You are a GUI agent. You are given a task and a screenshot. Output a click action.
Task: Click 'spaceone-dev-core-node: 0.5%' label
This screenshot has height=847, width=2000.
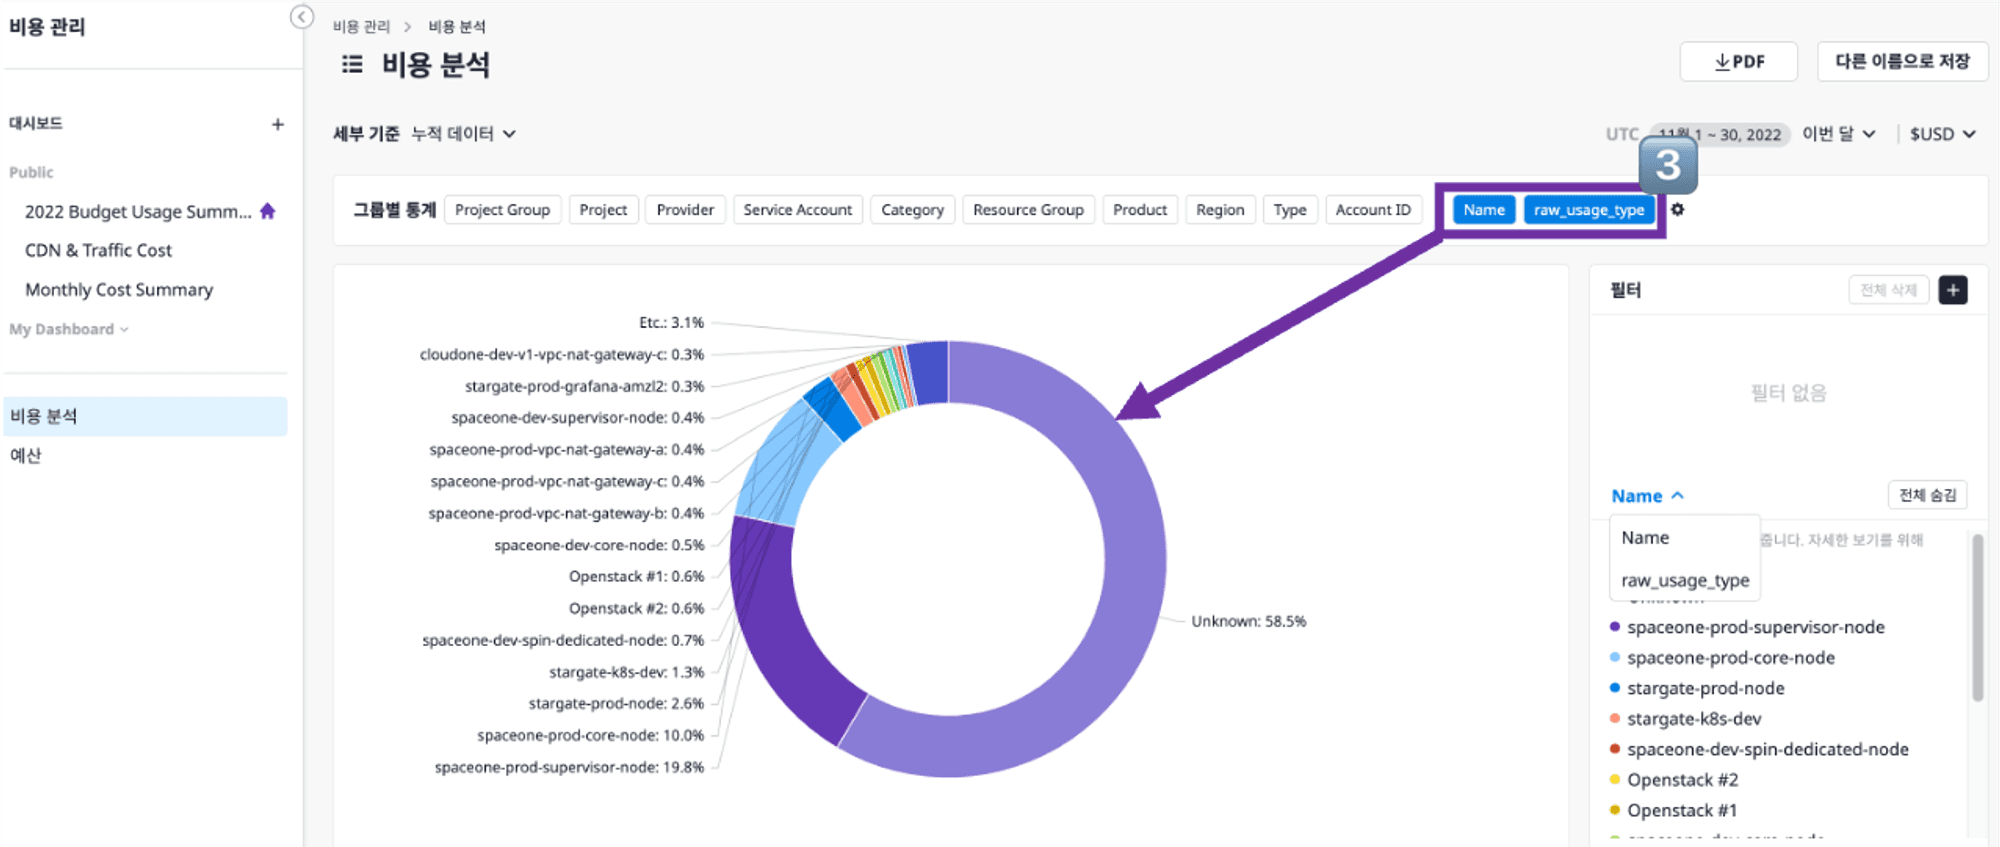tap(599, 546)
